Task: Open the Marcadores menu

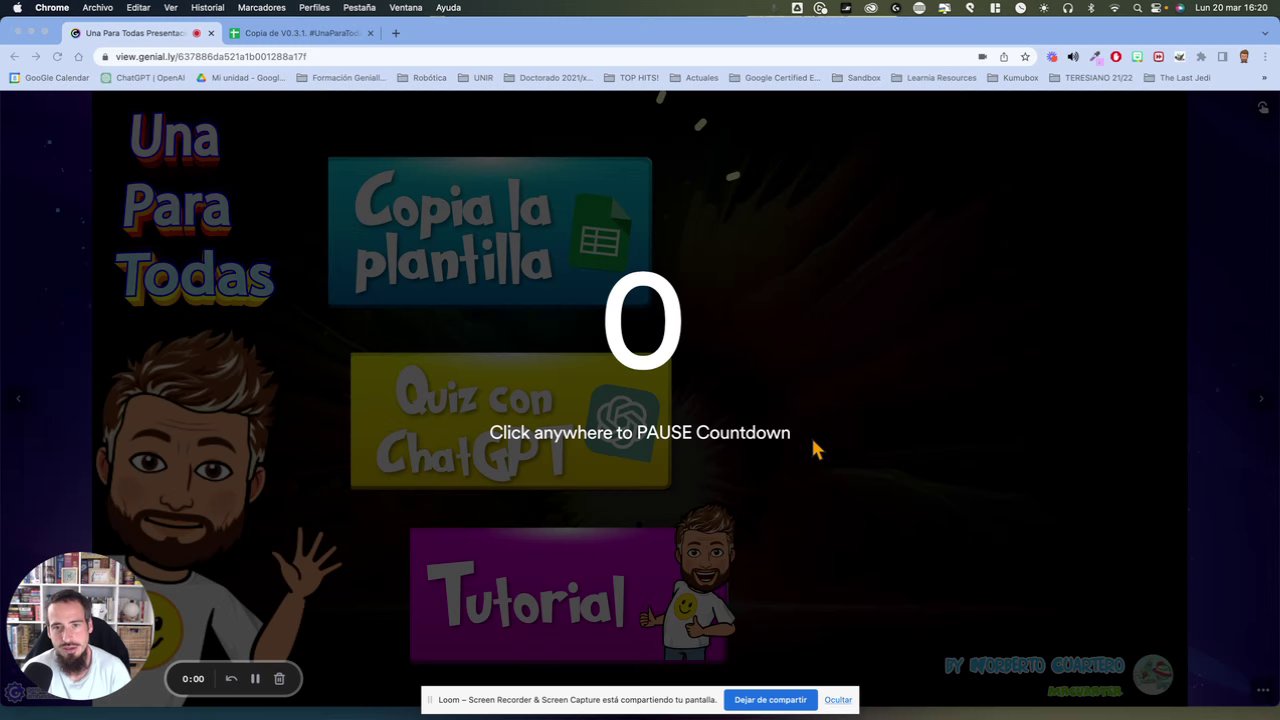Action: pyautogui.click(x=261, y=7)
